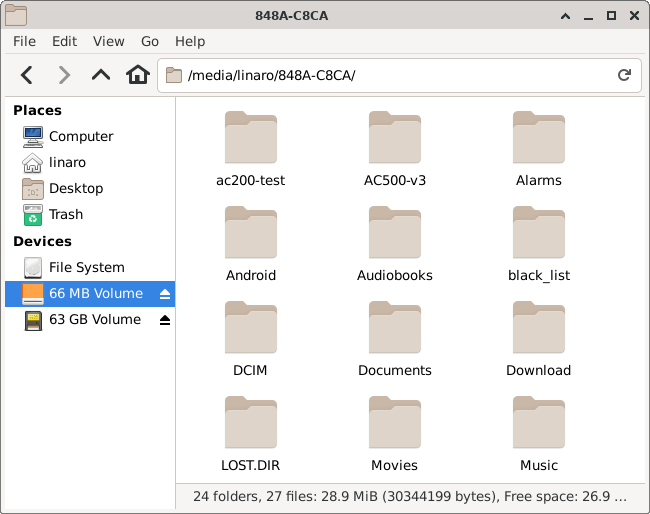The width and height of the screenshot is (650, 514).
Task: Select the Music folder icon
Action: 538,422
